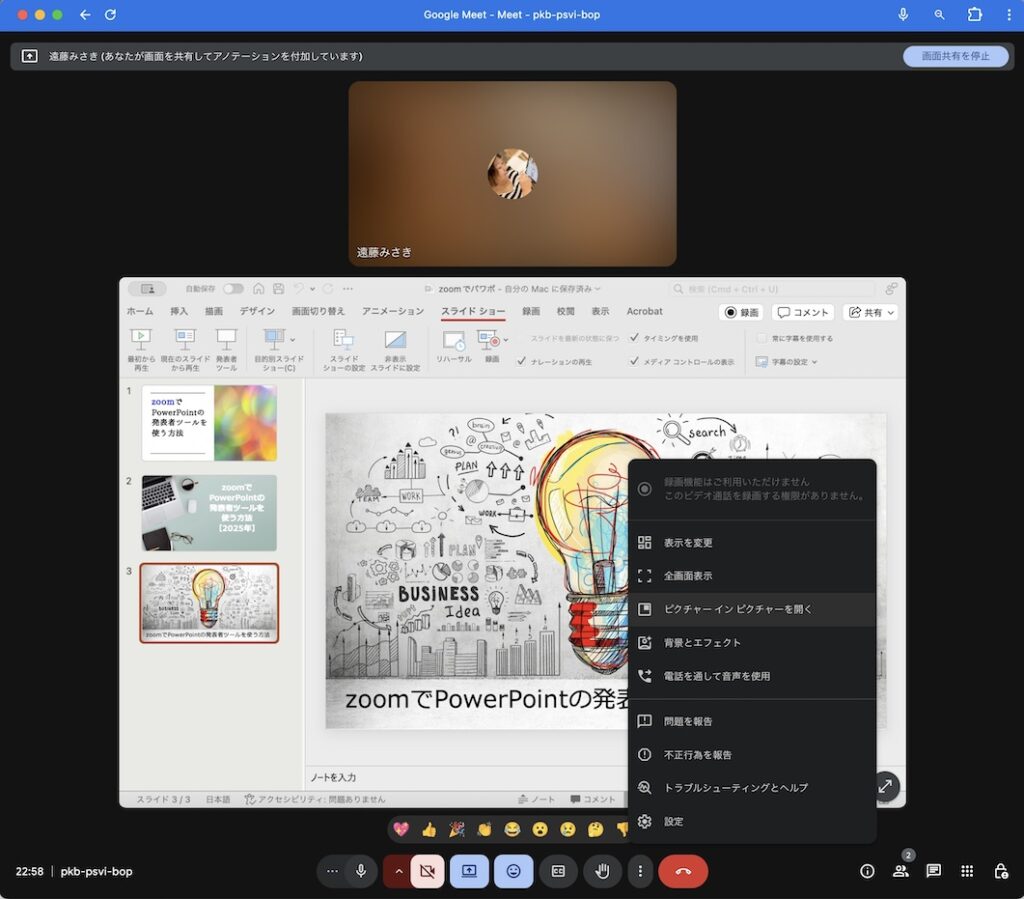Turn on closed captions
Screen dimensions: 1024x899
[x=558, y=871]
